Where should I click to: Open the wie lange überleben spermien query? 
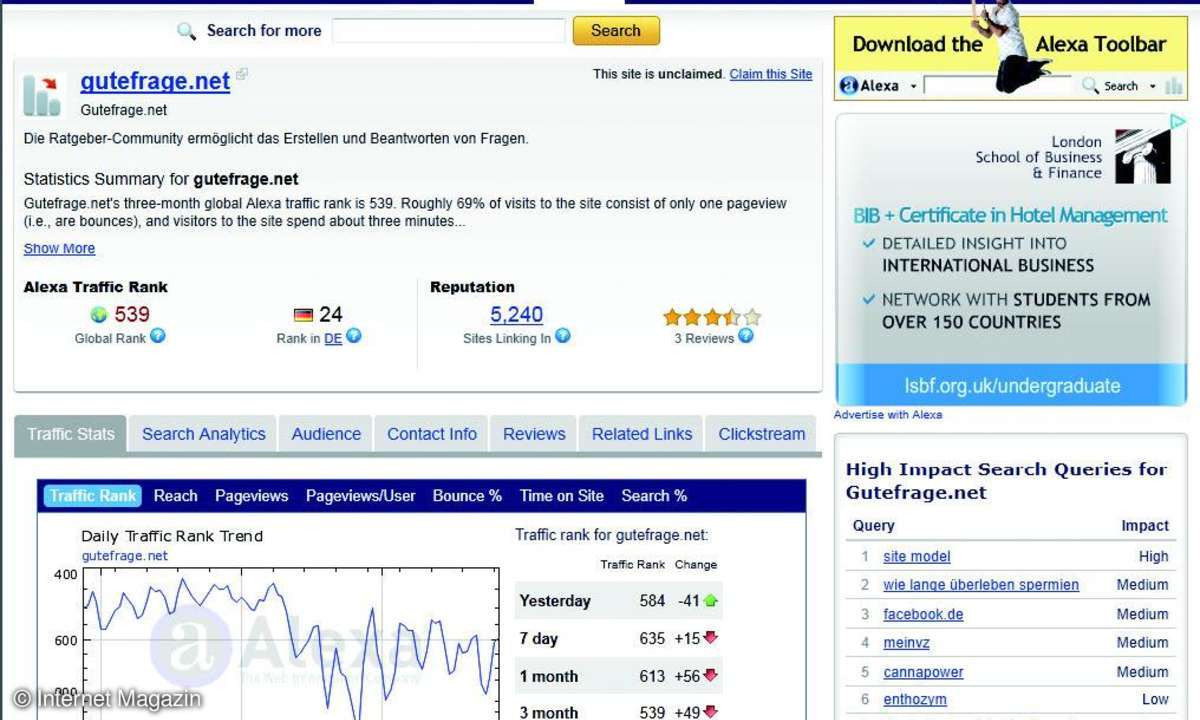pos(981,585)
